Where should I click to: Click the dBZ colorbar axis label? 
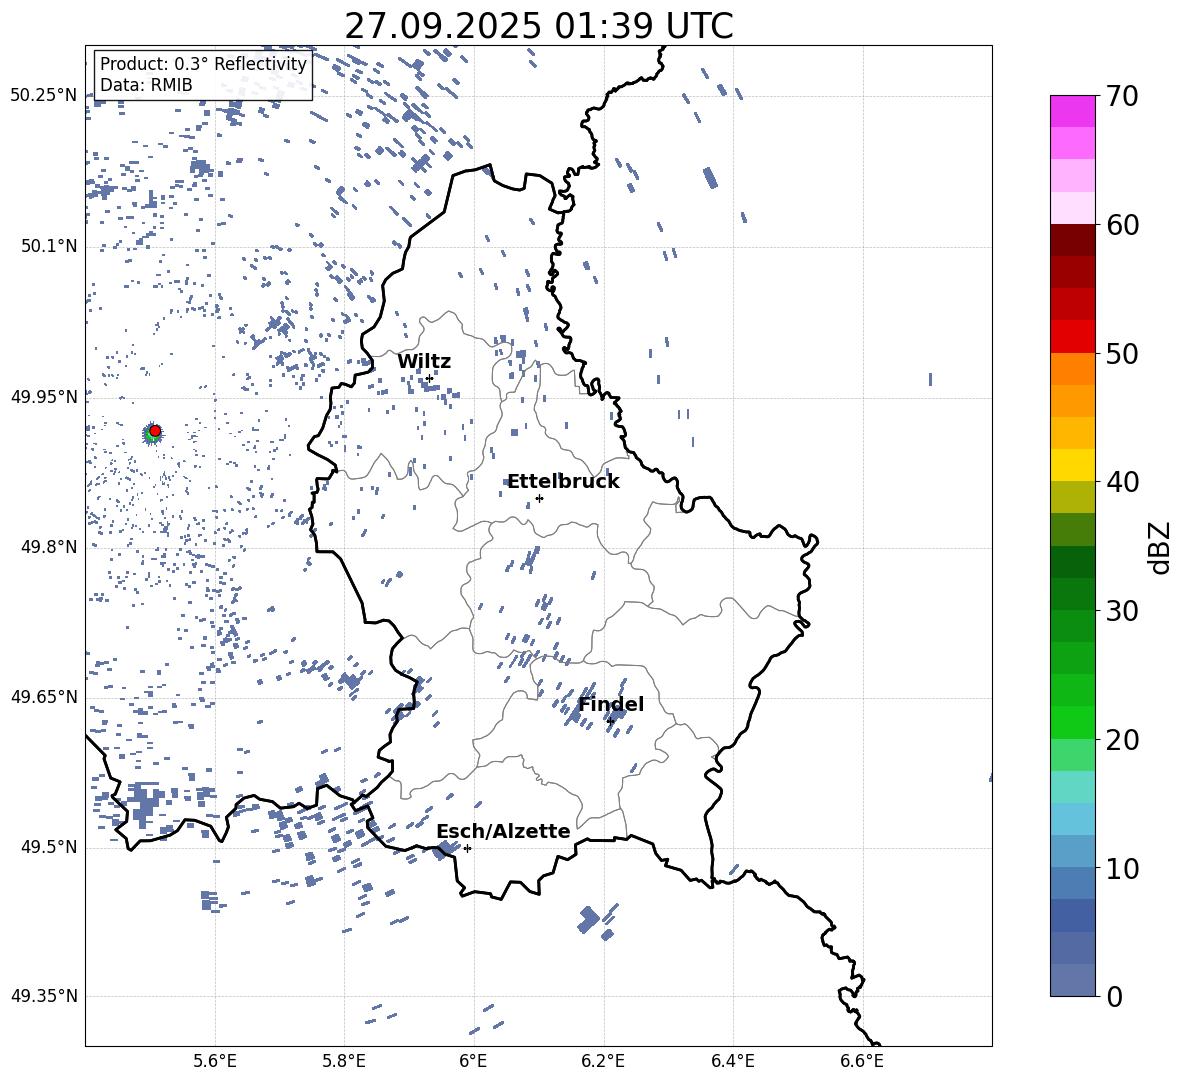coord(1160,547)
